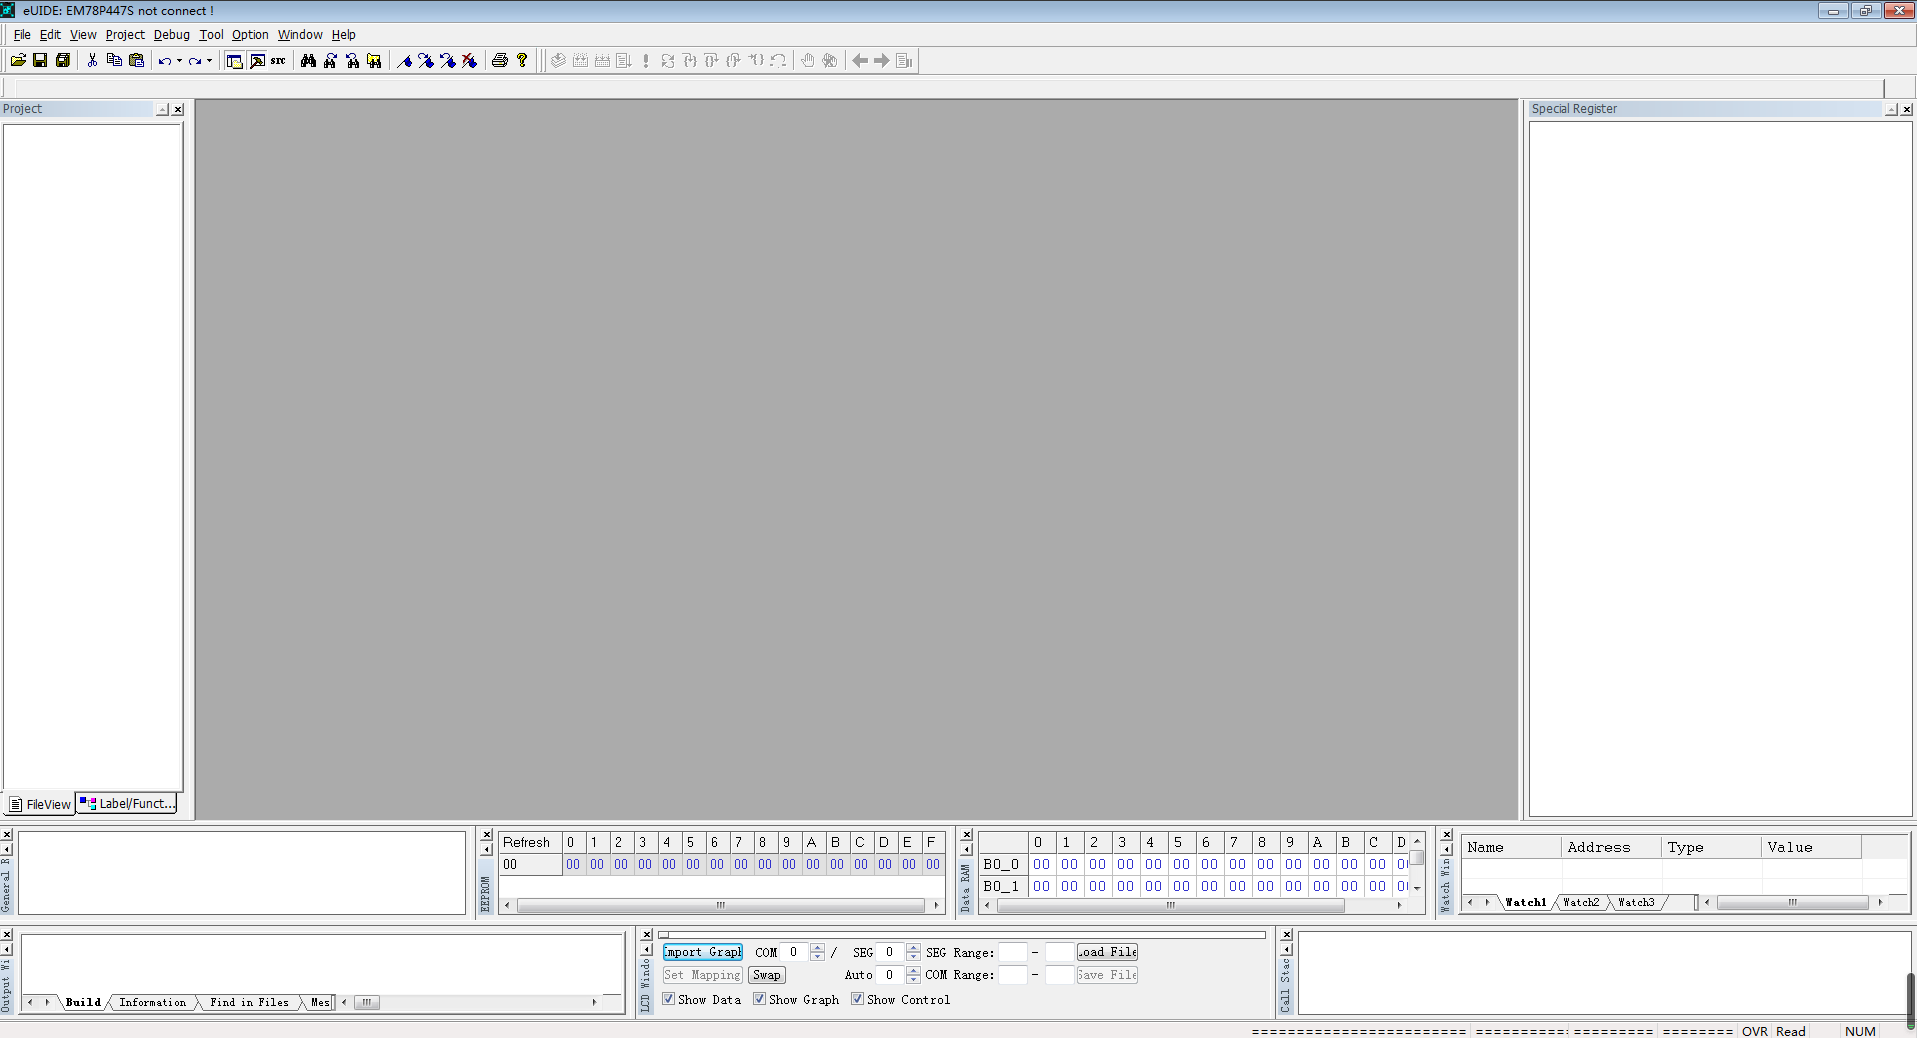
Task: Open the Help menu
Action: [x=344, y=35]
